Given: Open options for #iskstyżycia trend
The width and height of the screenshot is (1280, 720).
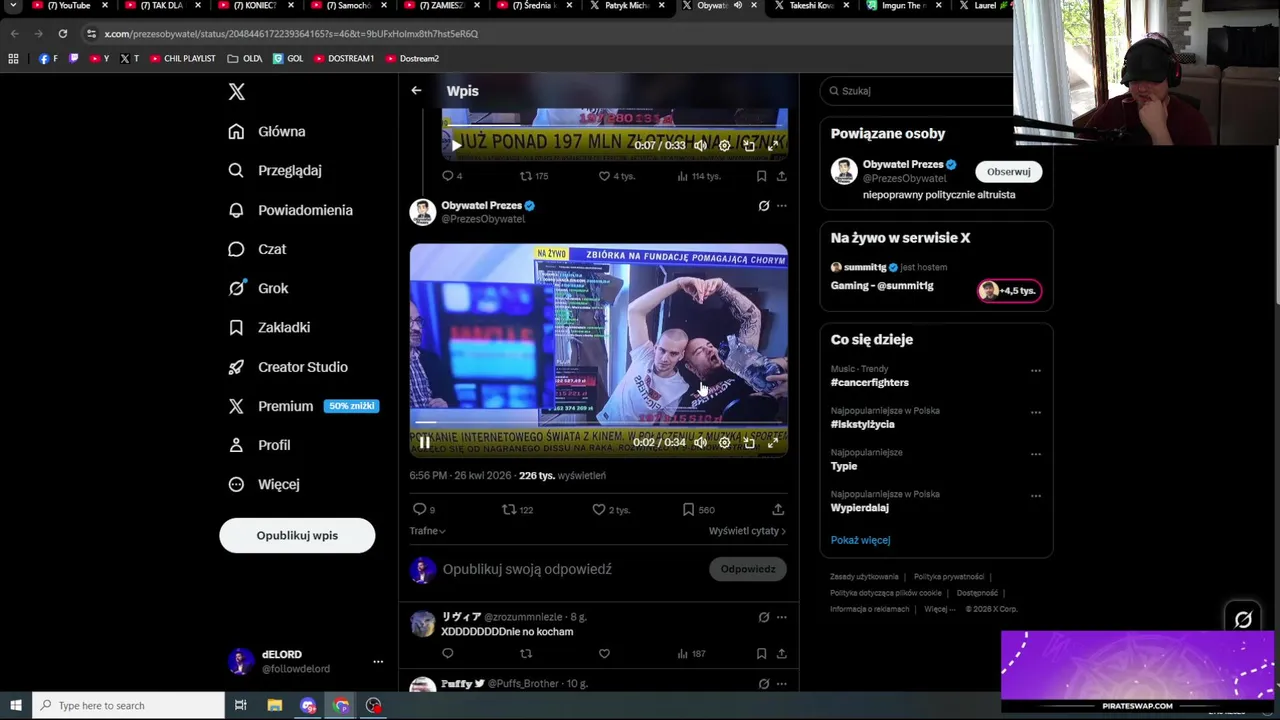Looking at the screenshot, I should point(1036,412).
